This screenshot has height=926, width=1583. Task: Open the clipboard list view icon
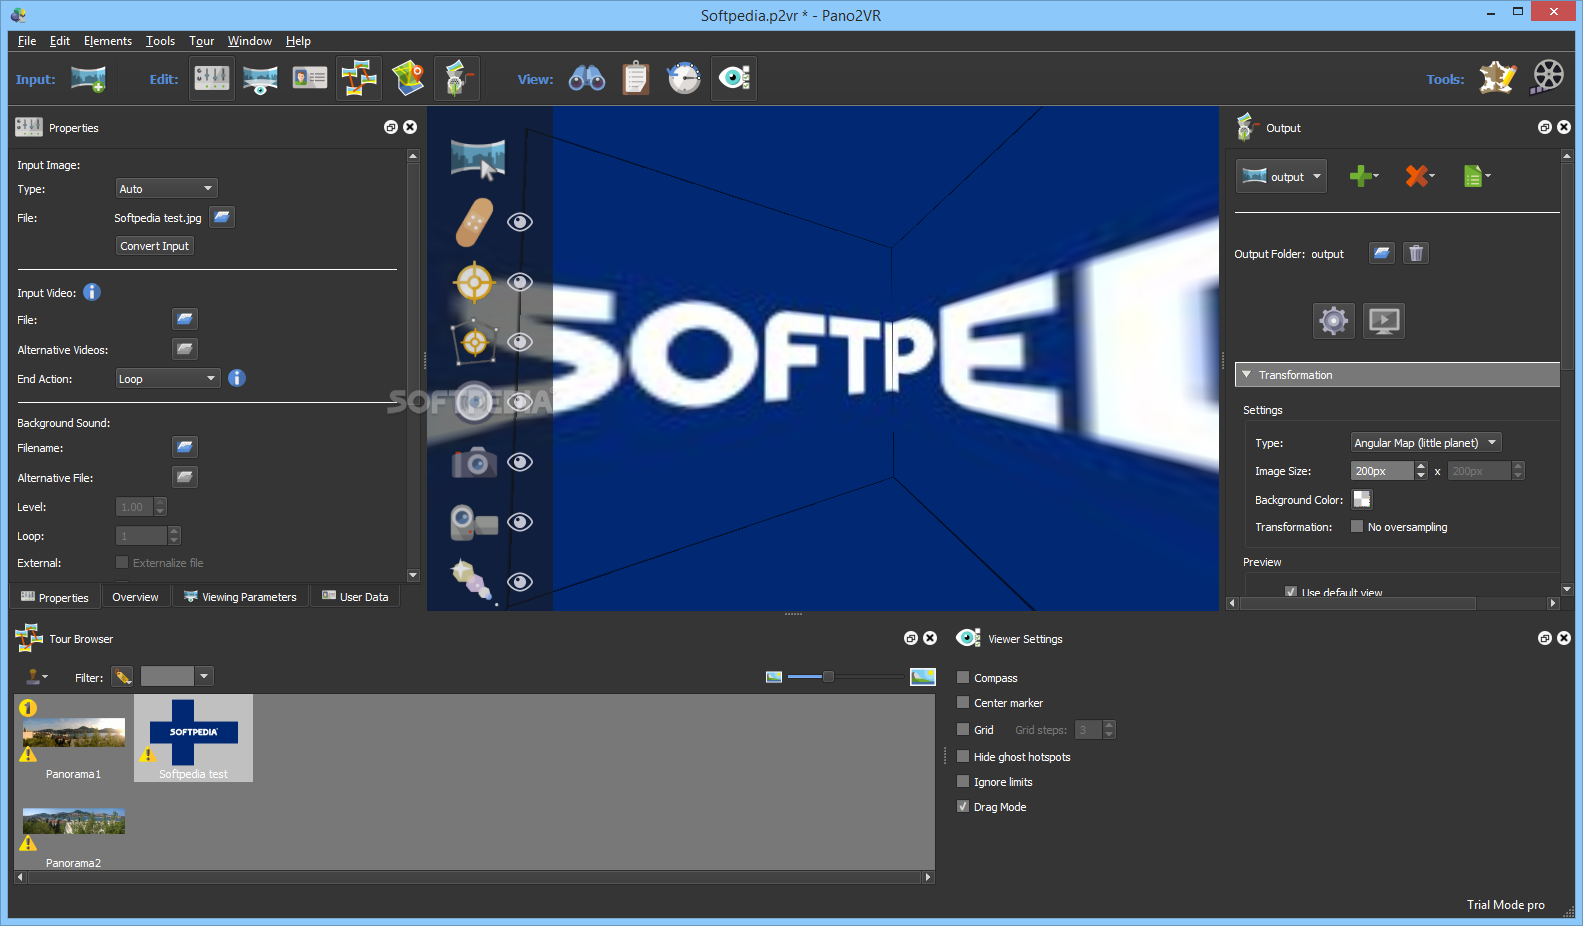[636, 78]
